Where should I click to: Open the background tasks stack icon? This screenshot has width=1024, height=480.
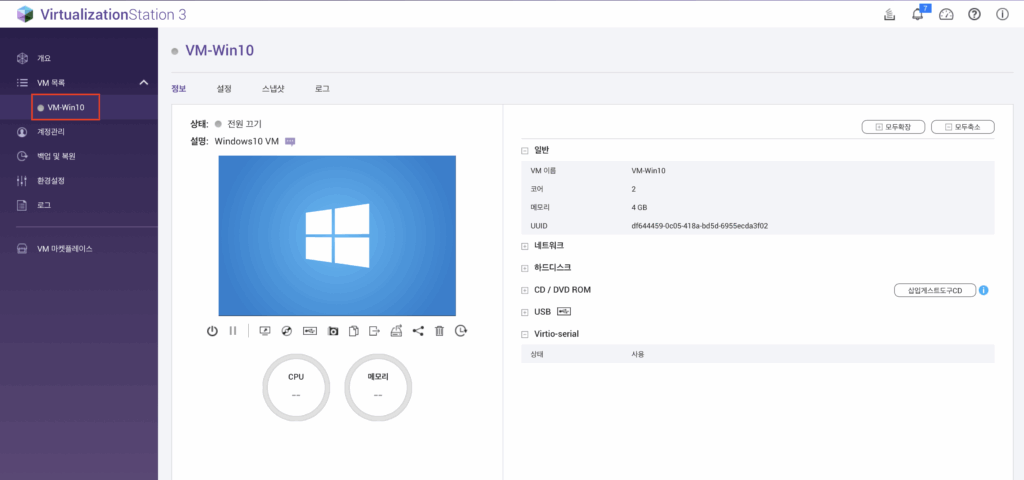(889, 14)
